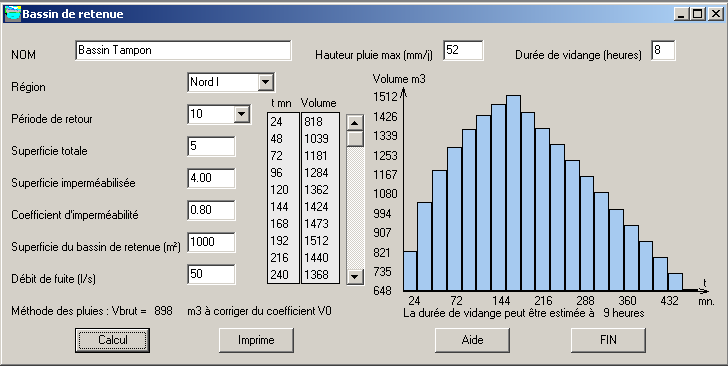
Task: Click the Superficie imperméabilisée field
Action: point(211,178)
